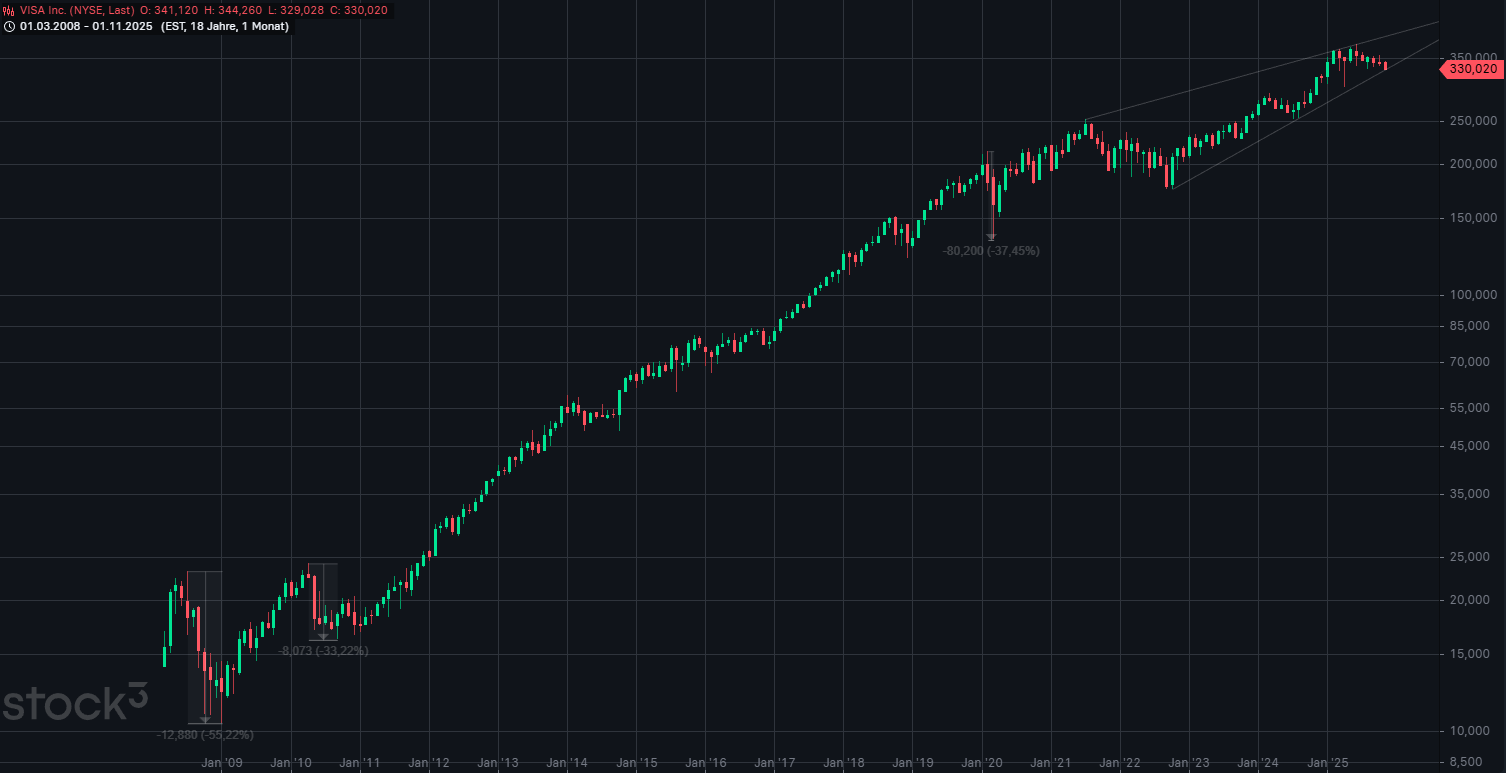The width and height of the screenshot is (1506, 773).
Task: Click the arrow marker above -33,22% measurement
Action: pos(323,636)
